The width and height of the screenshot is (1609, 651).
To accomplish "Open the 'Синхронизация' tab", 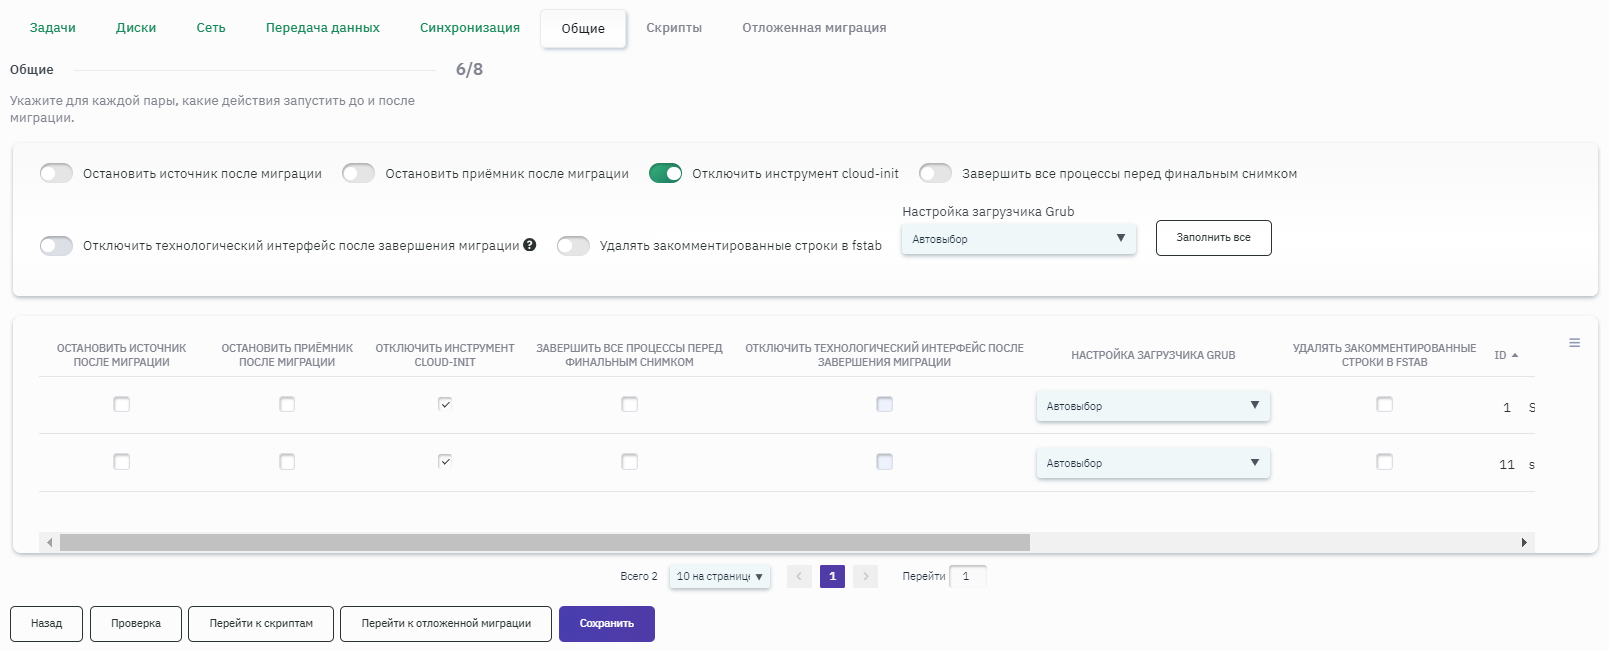I will (x=470, y=28).
